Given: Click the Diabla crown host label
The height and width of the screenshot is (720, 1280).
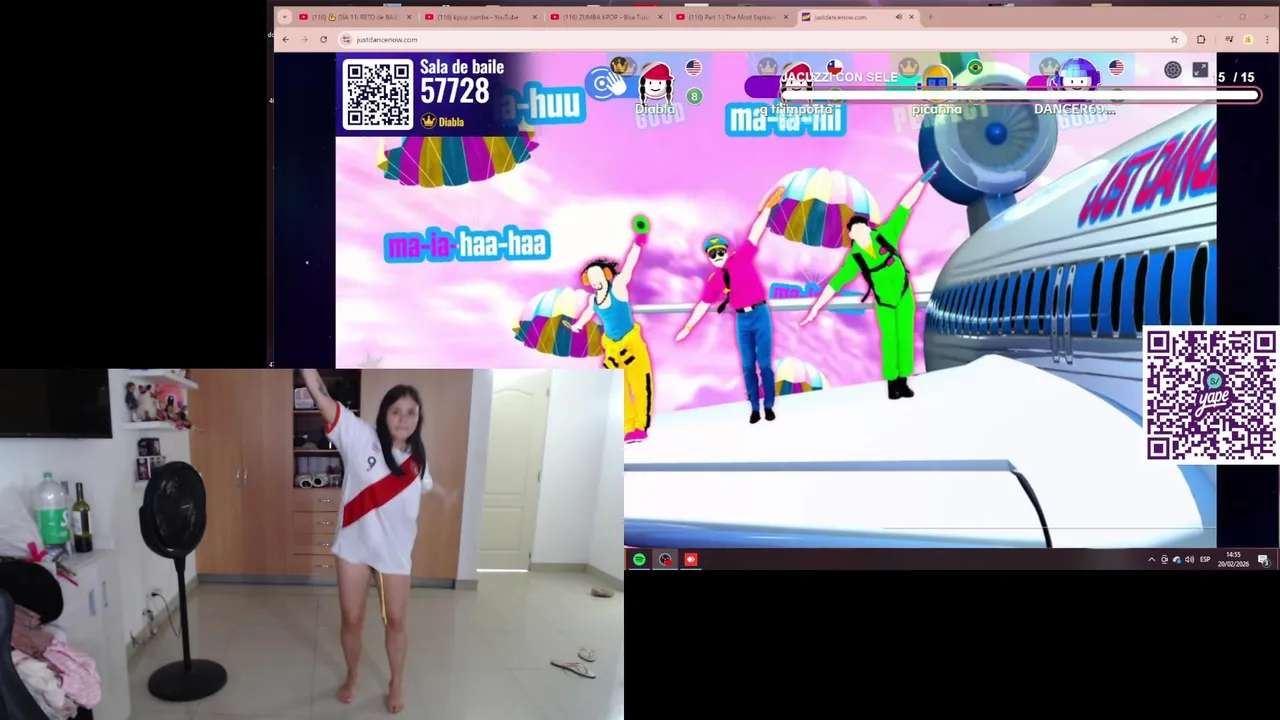Looking at the screenshot, I should [443, 121].
